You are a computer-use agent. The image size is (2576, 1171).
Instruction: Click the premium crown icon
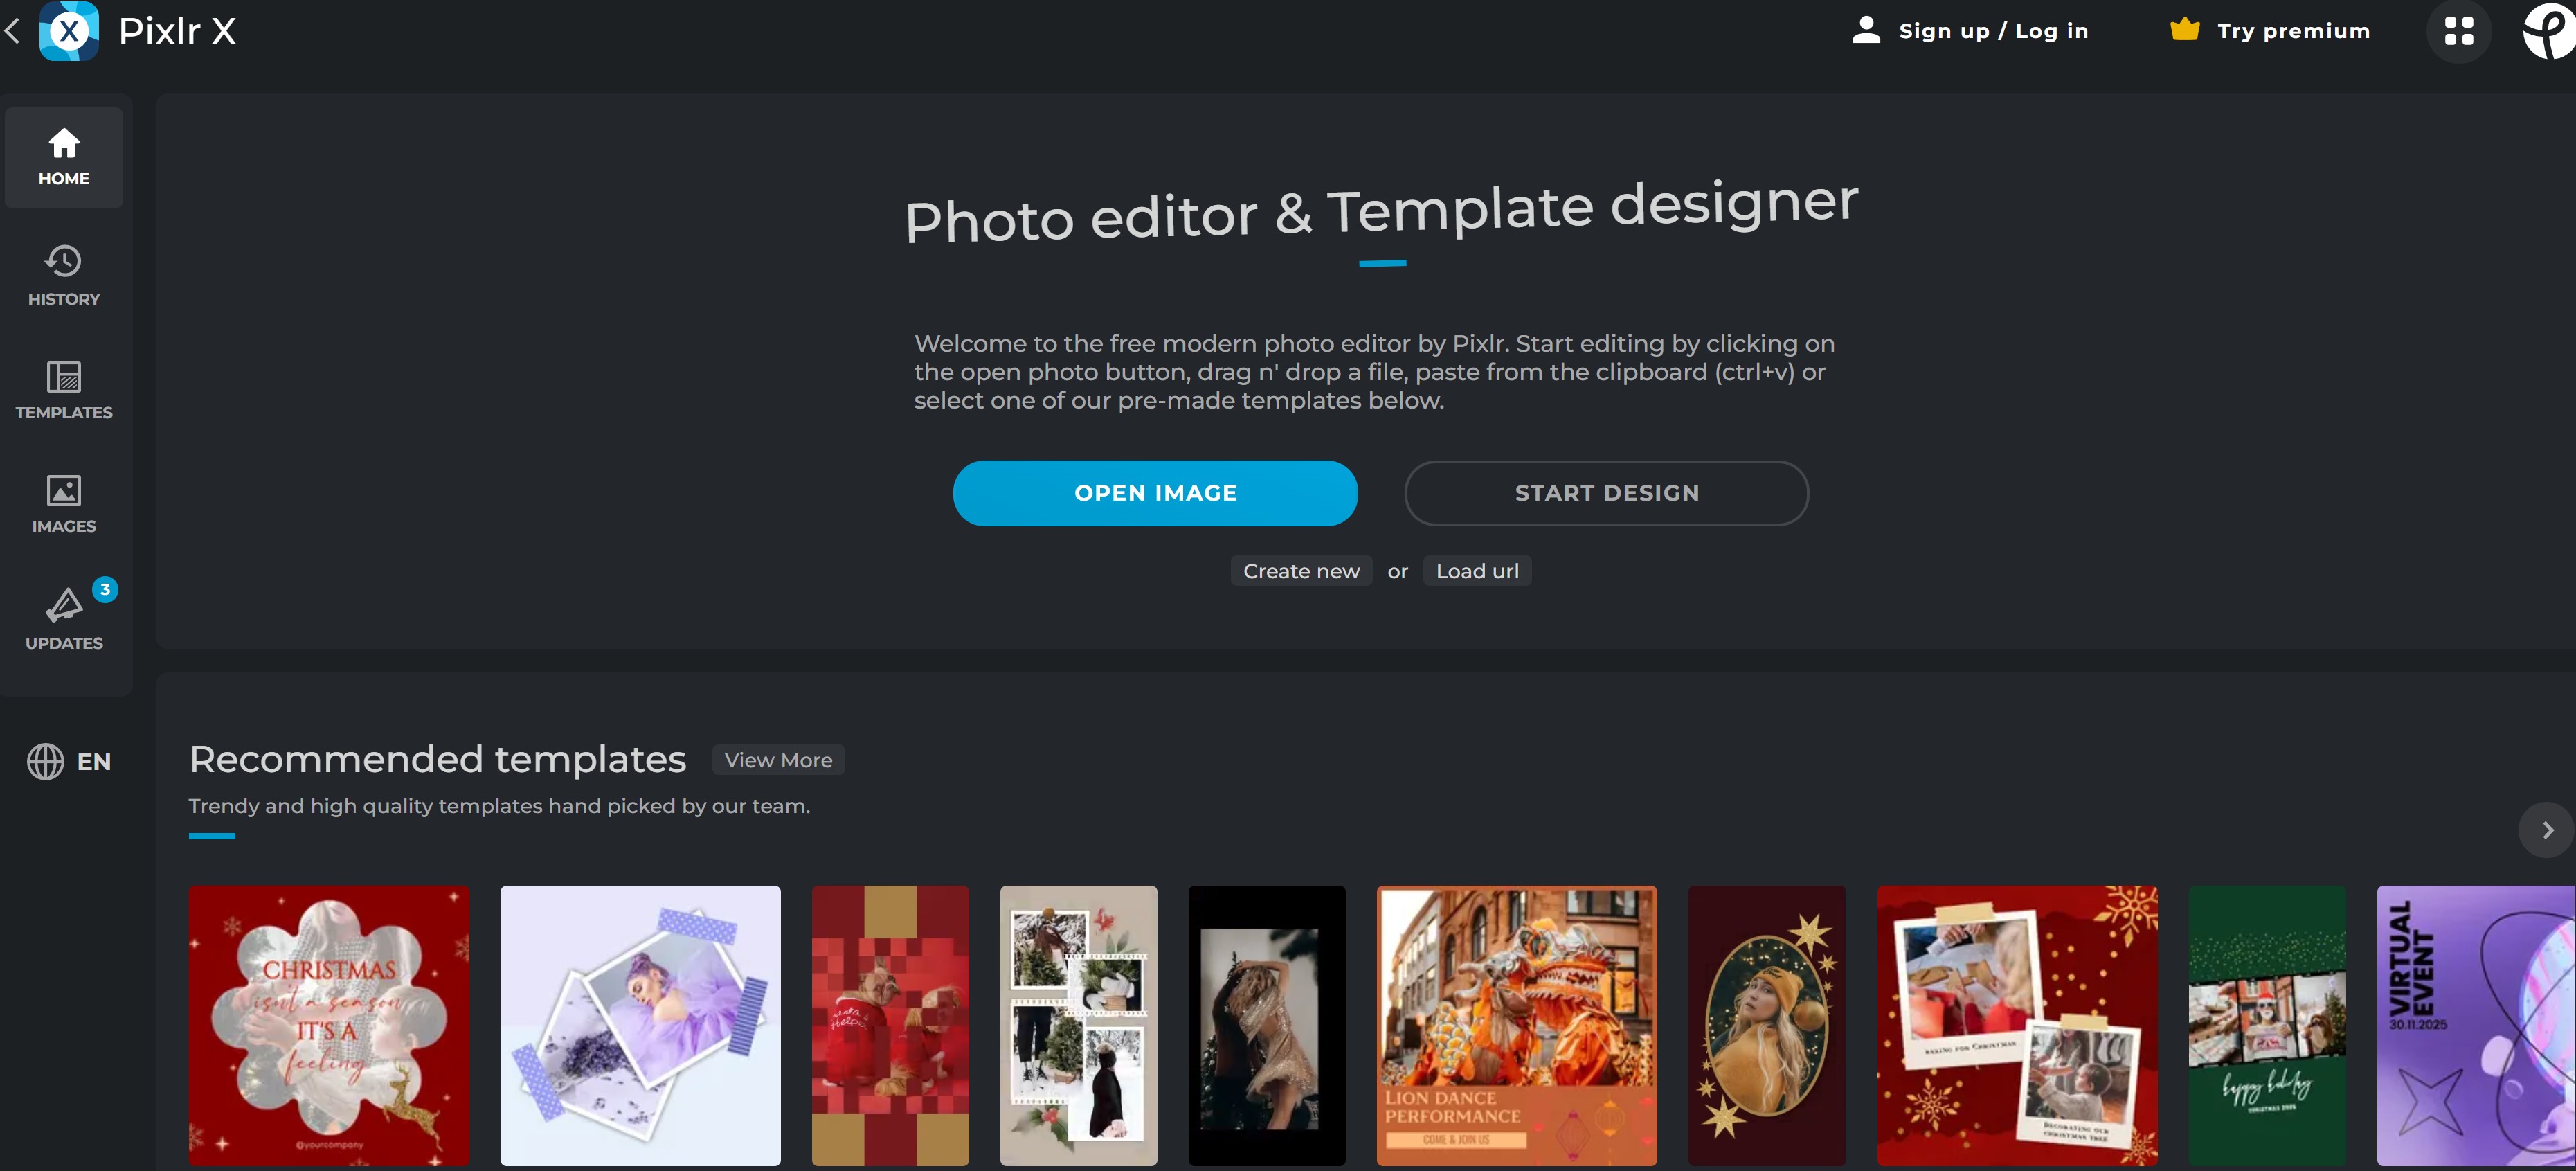pyautogui.click(x=2184, y=30)
